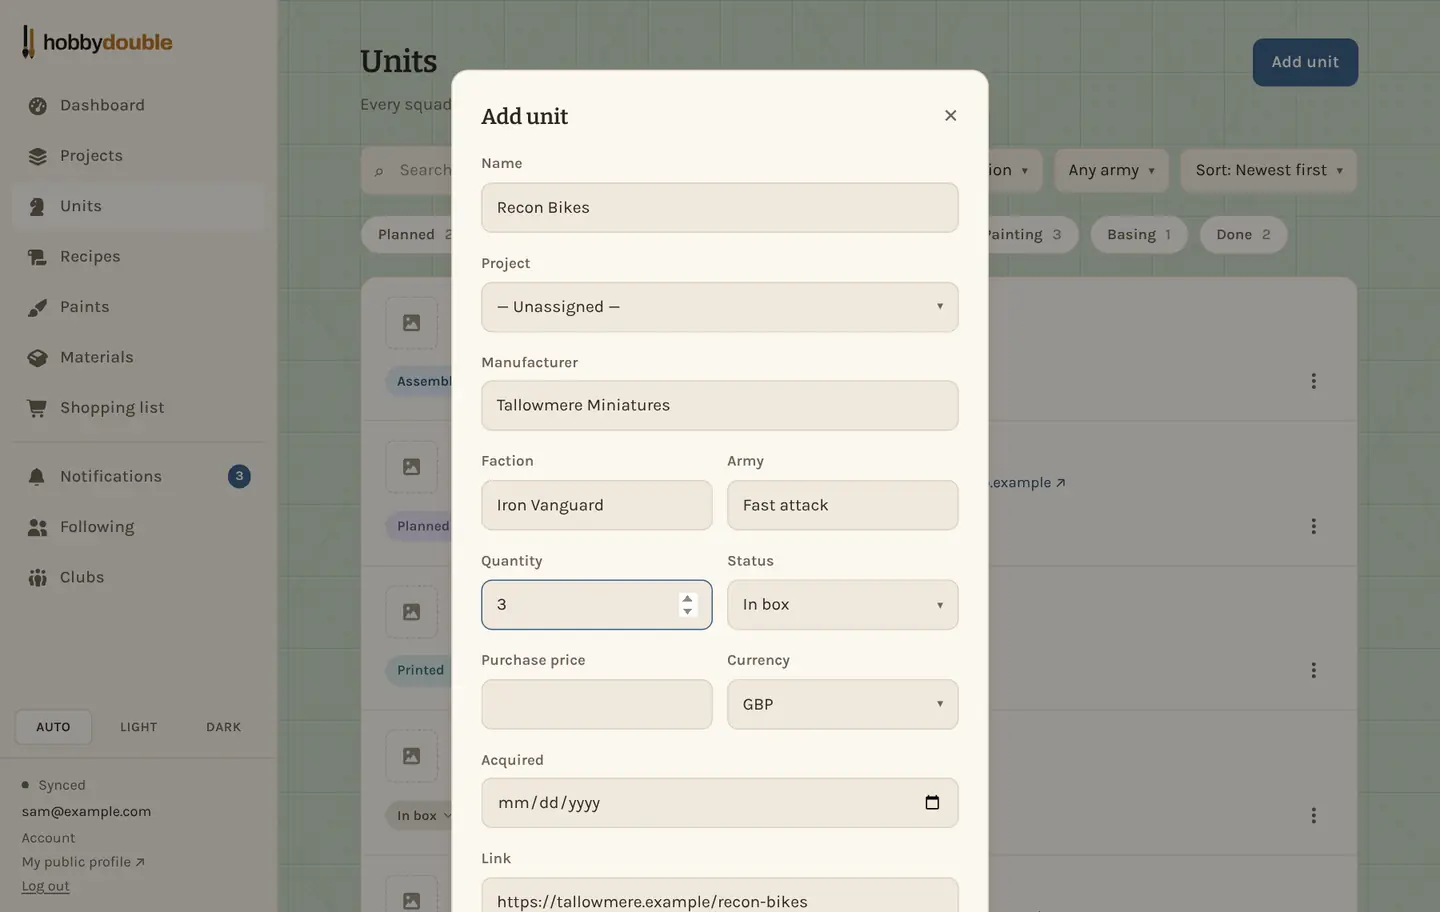Increase Quantity with the up arrow
This screenshot has width=1440, height=912.
click(687, 598)
